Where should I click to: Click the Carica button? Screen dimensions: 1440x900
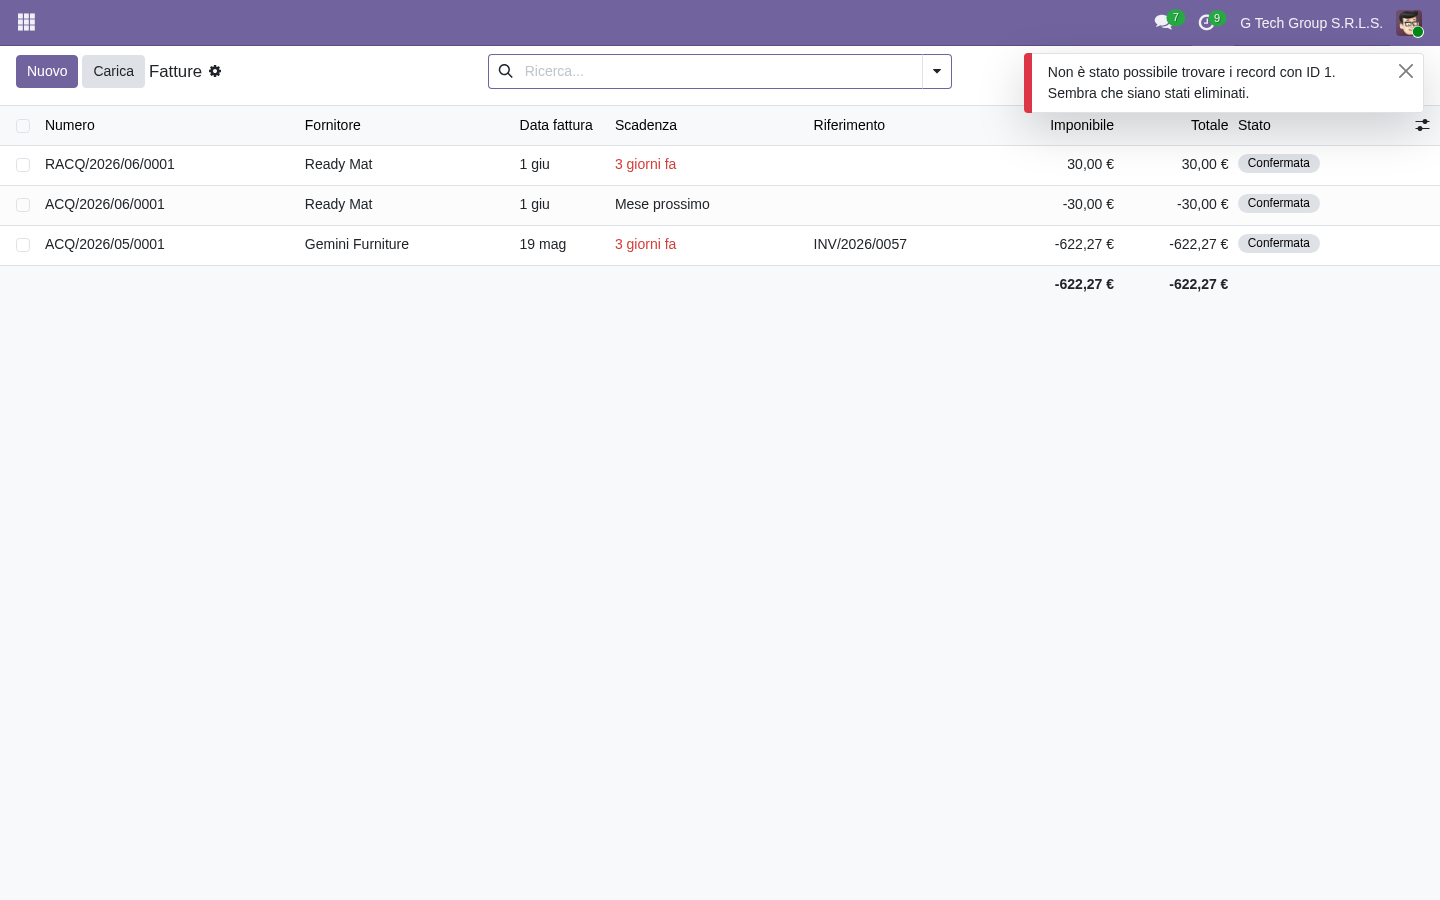click(113, 71)
